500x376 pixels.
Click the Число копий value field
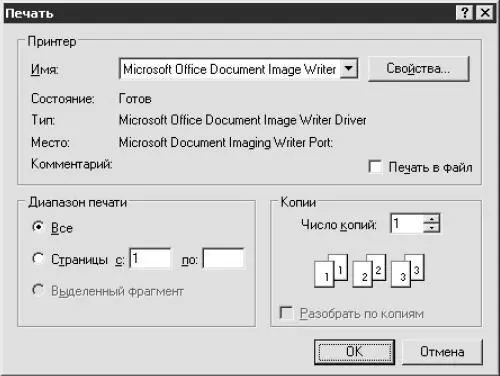tap(407, 223)
